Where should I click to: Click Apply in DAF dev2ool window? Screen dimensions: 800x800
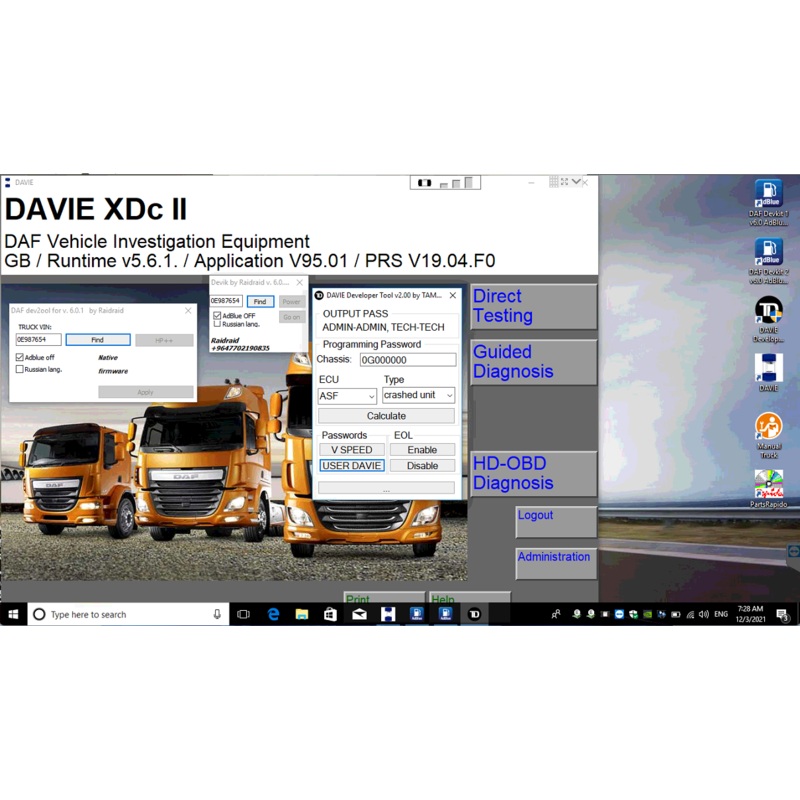click(x=145, y=392)
